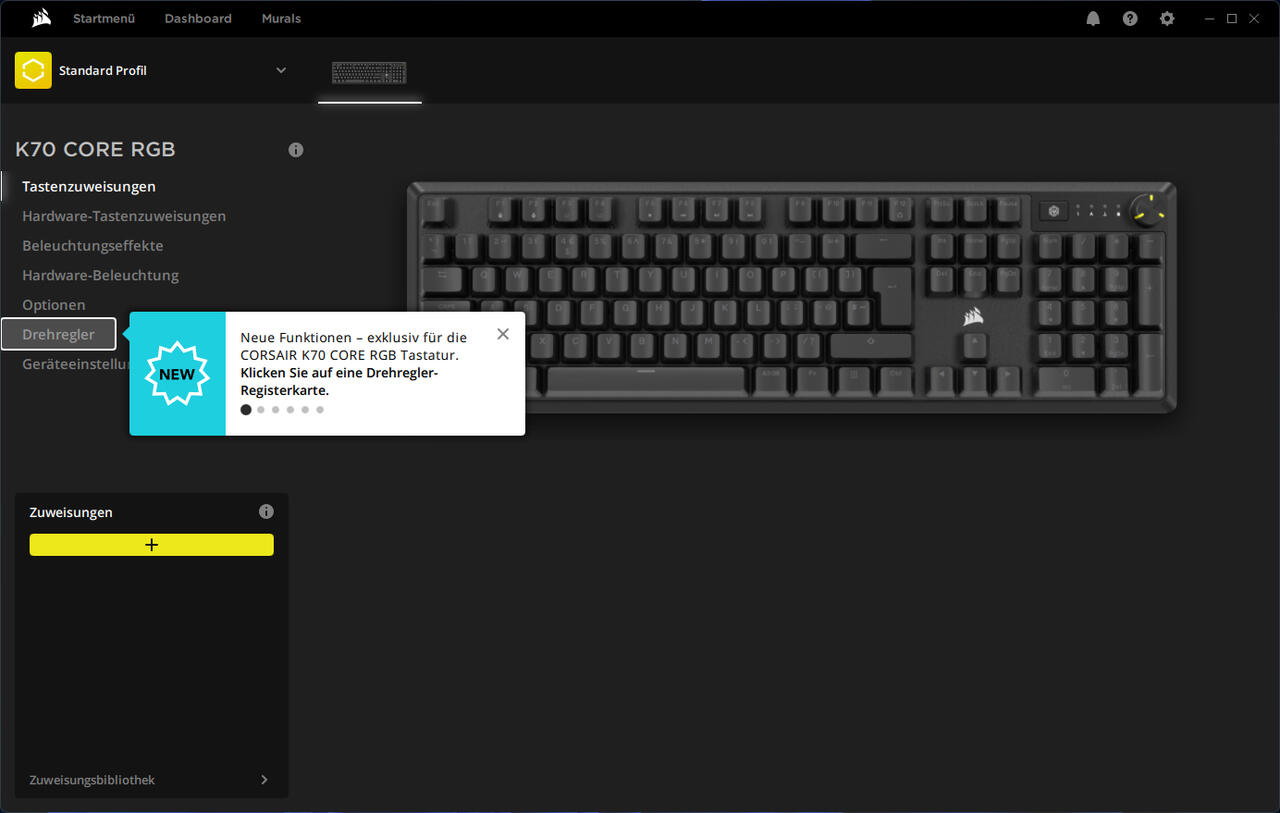Open help via the question mark icon
This screenshot has height=813, width=1280.
tap(1130, 18)
